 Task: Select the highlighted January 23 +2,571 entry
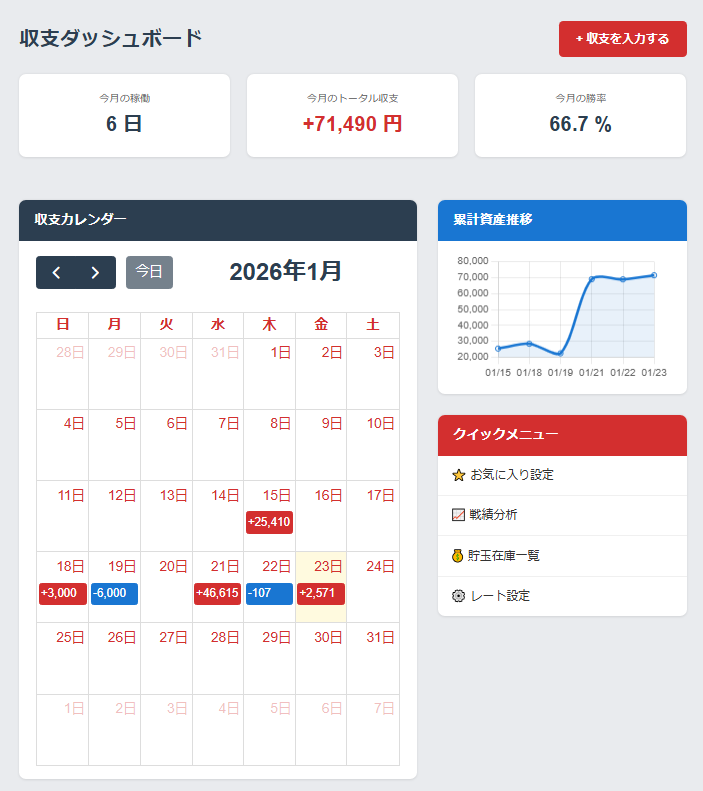[321, 593]
